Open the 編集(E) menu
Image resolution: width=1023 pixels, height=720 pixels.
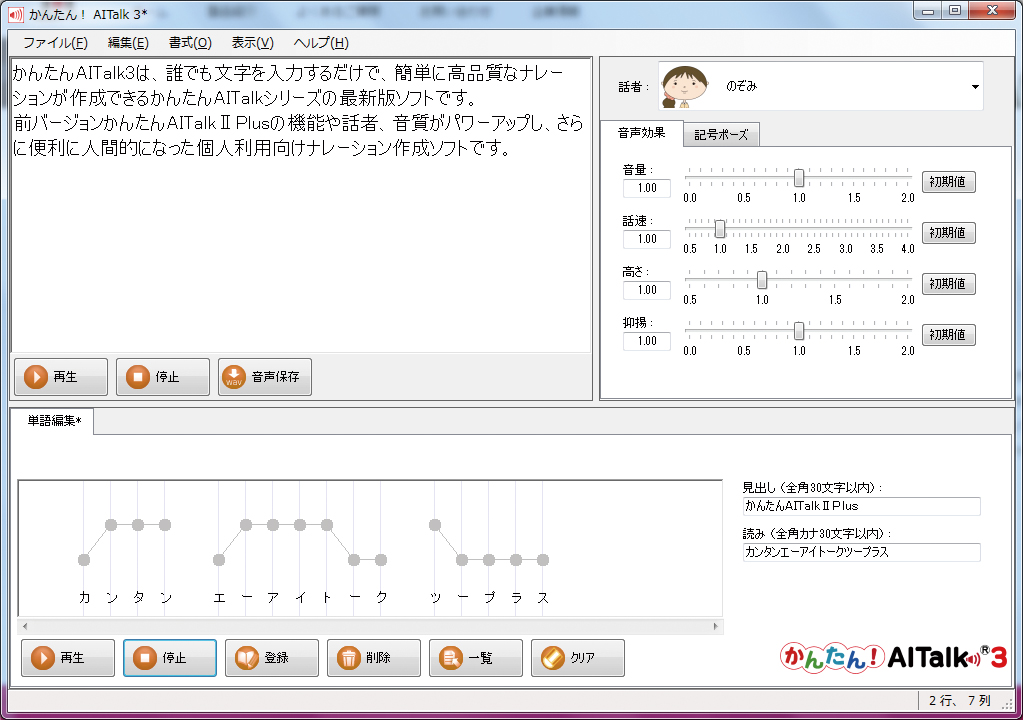click(x=128, y=43)
